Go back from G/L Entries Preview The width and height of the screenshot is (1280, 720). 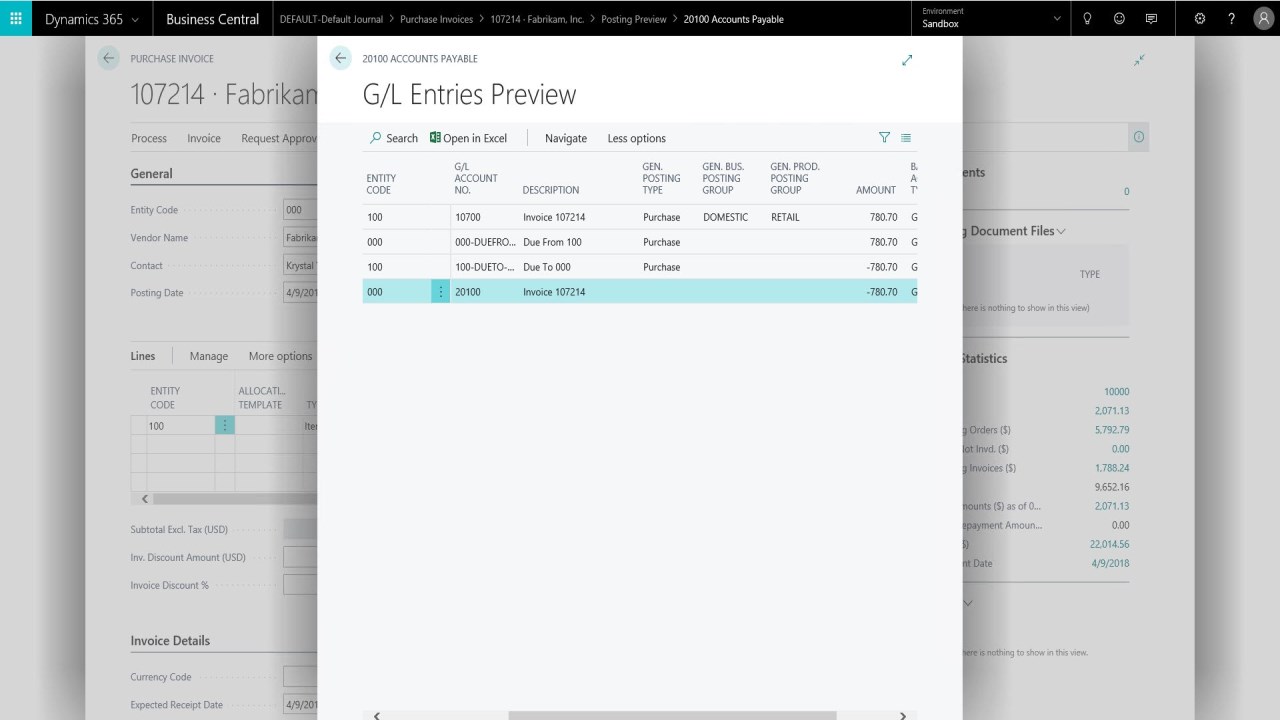[340, 58]
